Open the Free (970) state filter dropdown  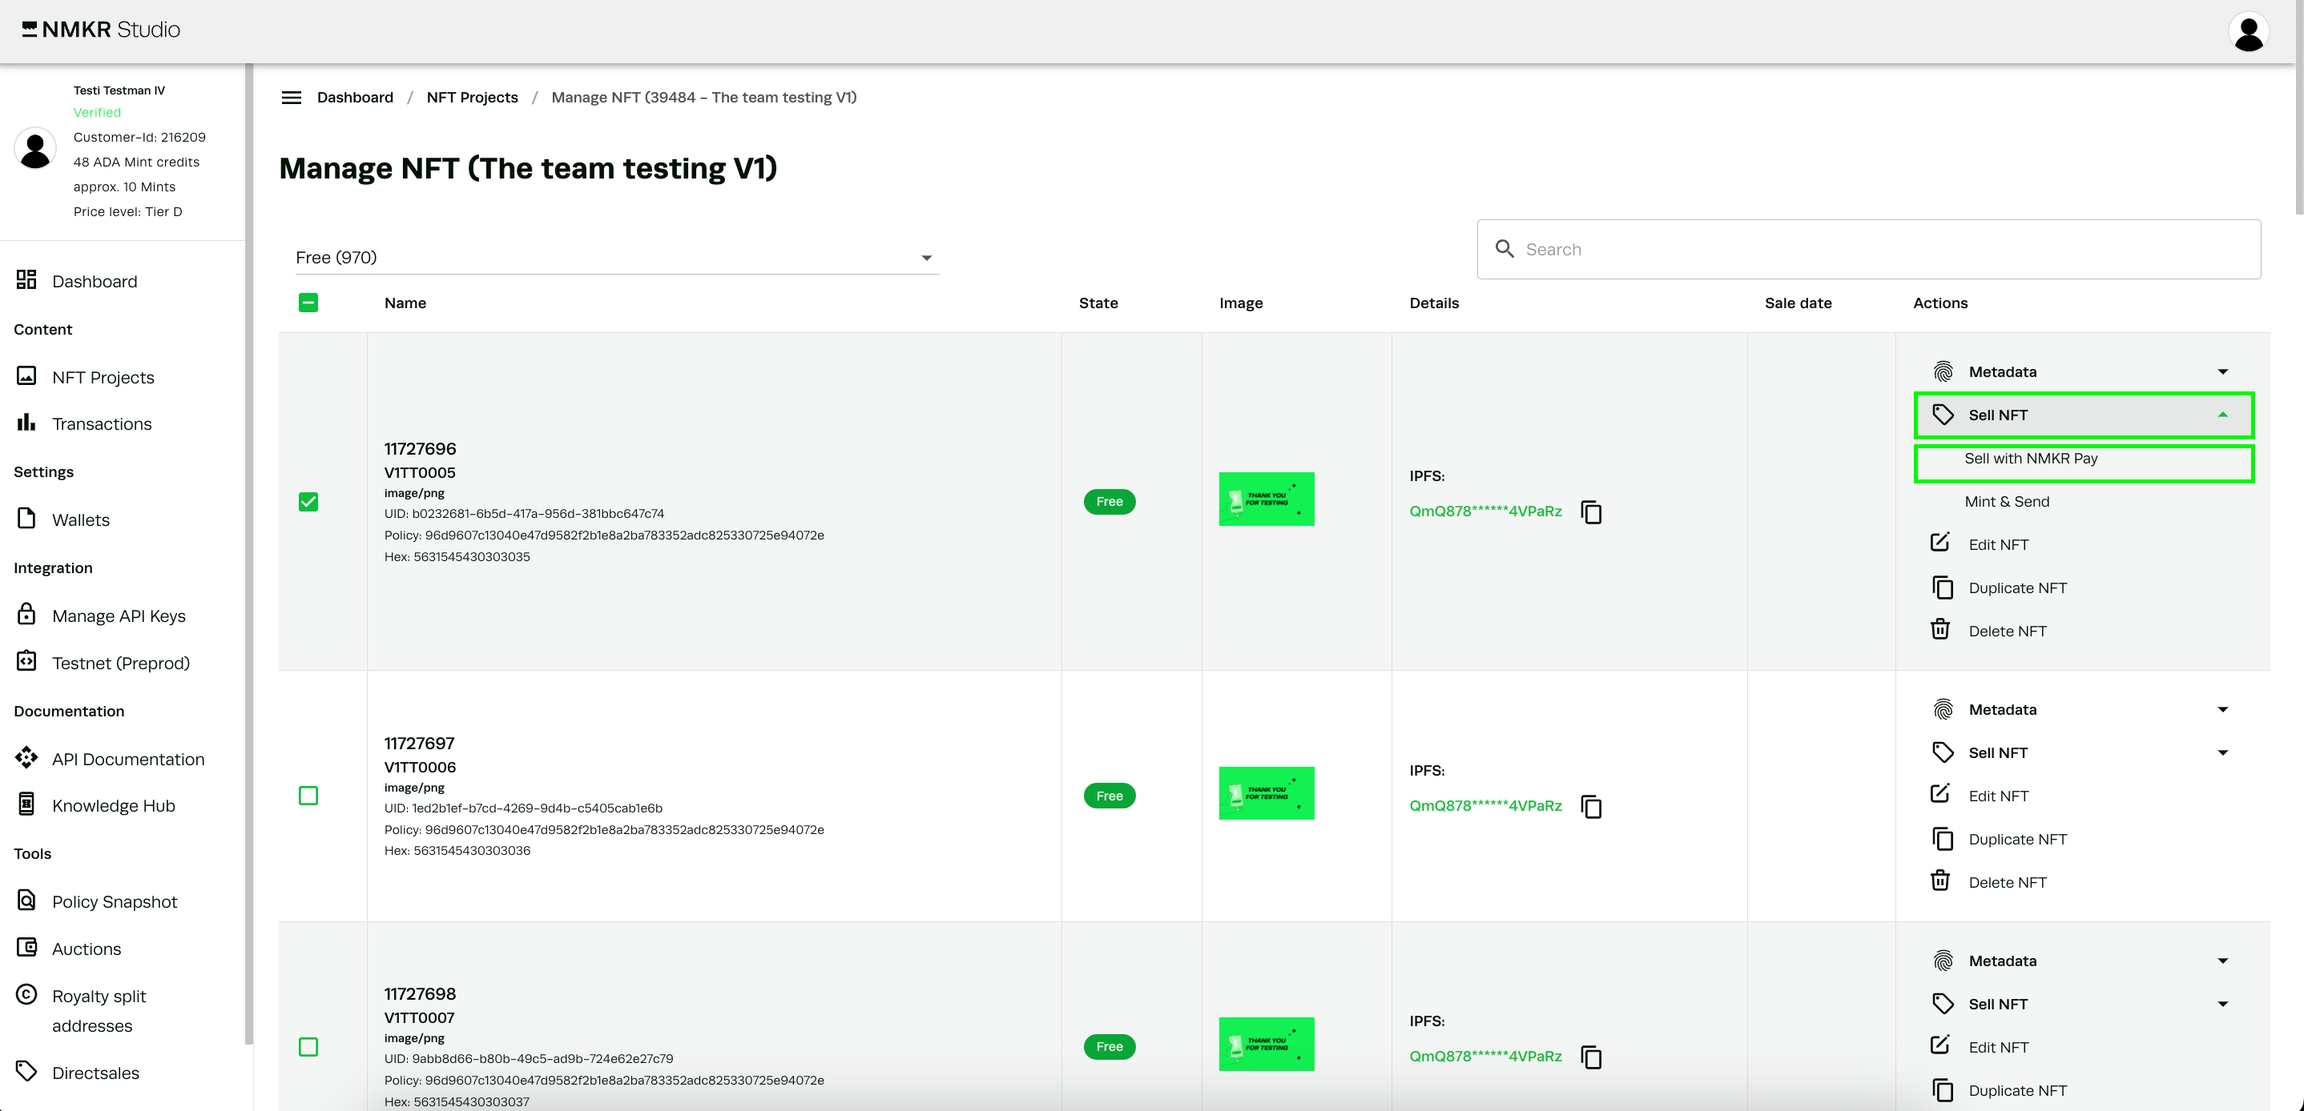(615, 257)
